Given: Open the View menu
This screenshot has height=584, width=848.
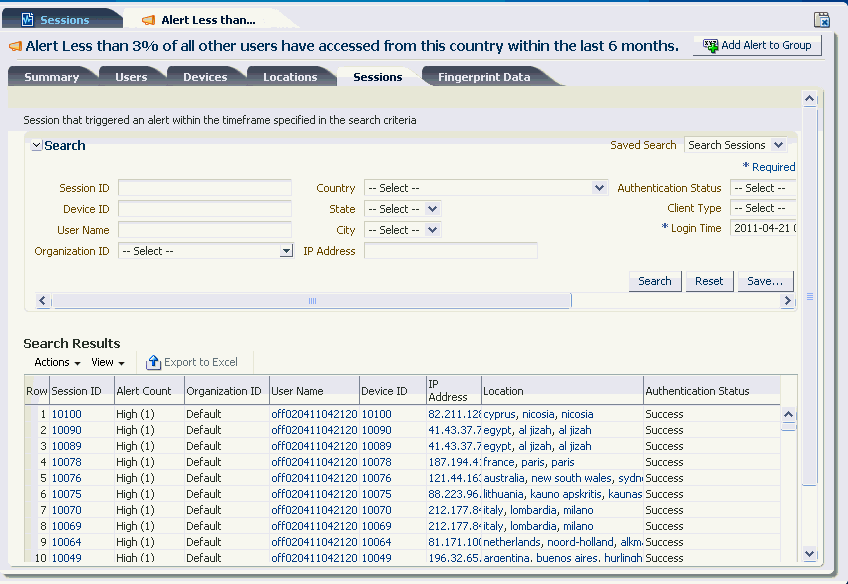Looking at the screenshot, I should click(x=104, y=362).
